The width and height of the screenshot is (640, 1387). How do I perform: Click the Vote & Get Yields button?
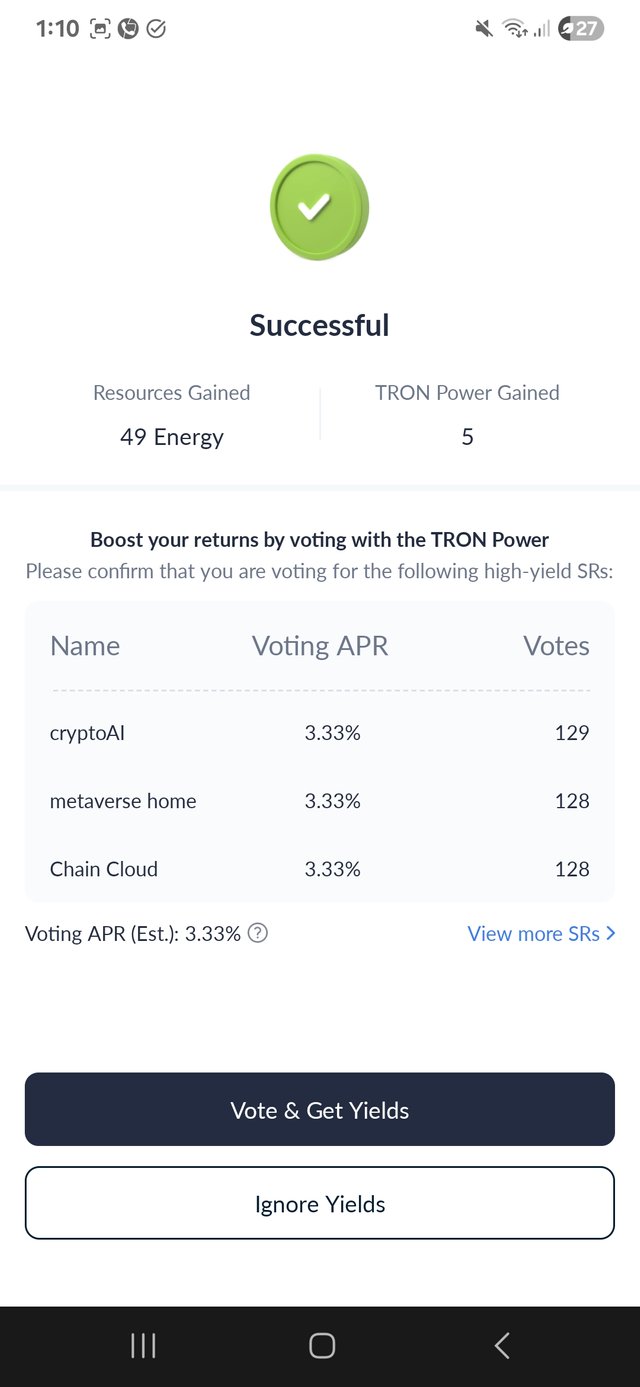click(x=320, y=1109)
